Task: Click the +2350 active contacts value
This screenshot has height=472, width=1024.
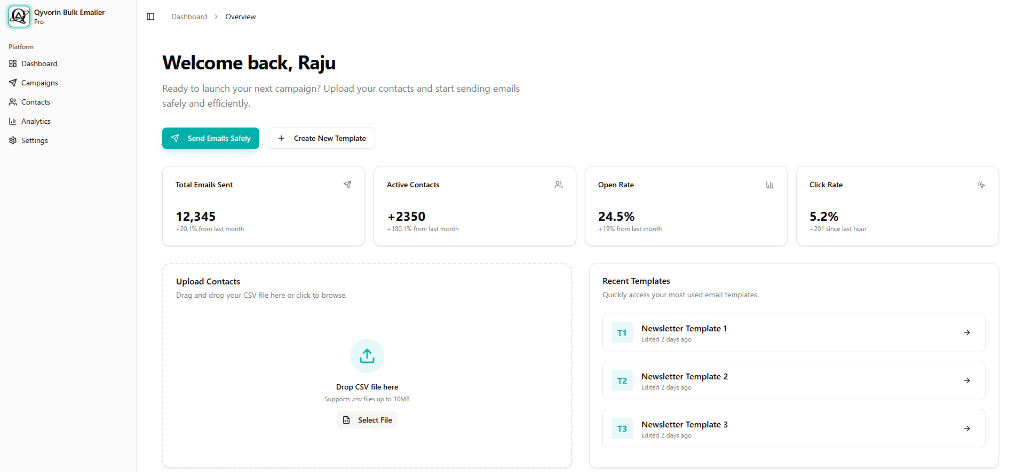Action: coord(408,217)
